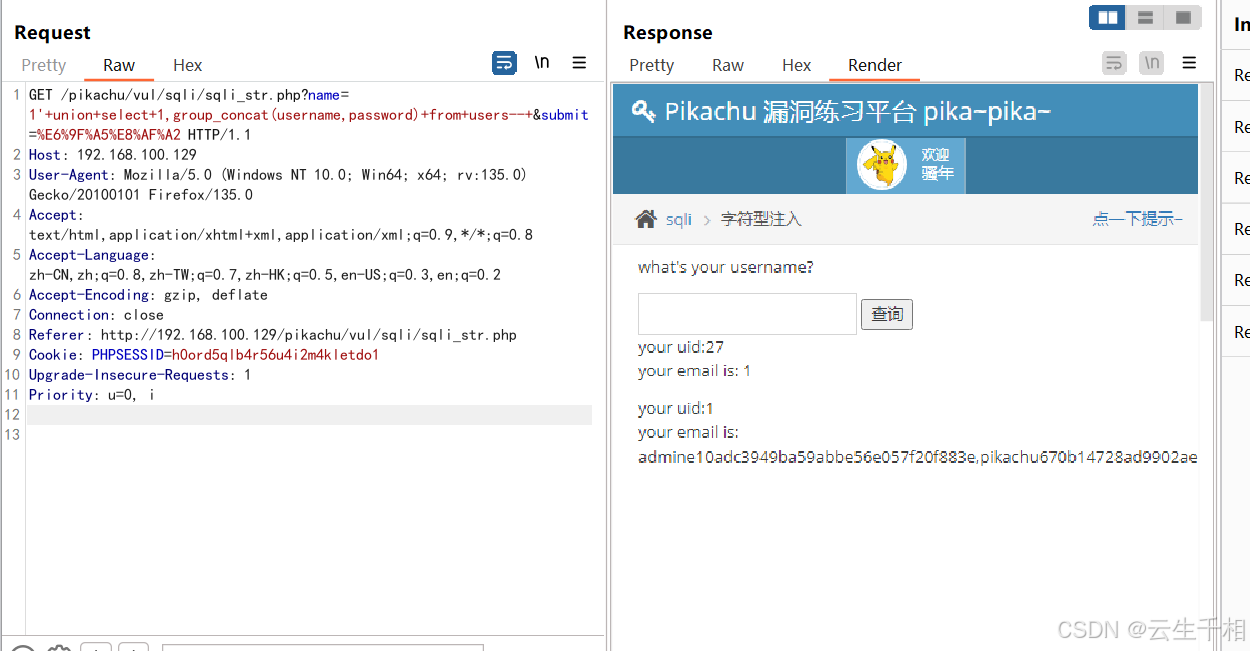Click the home icon in breadcrumb
The width and height of the screenshot is (1250, 651).
pos(646,219)
